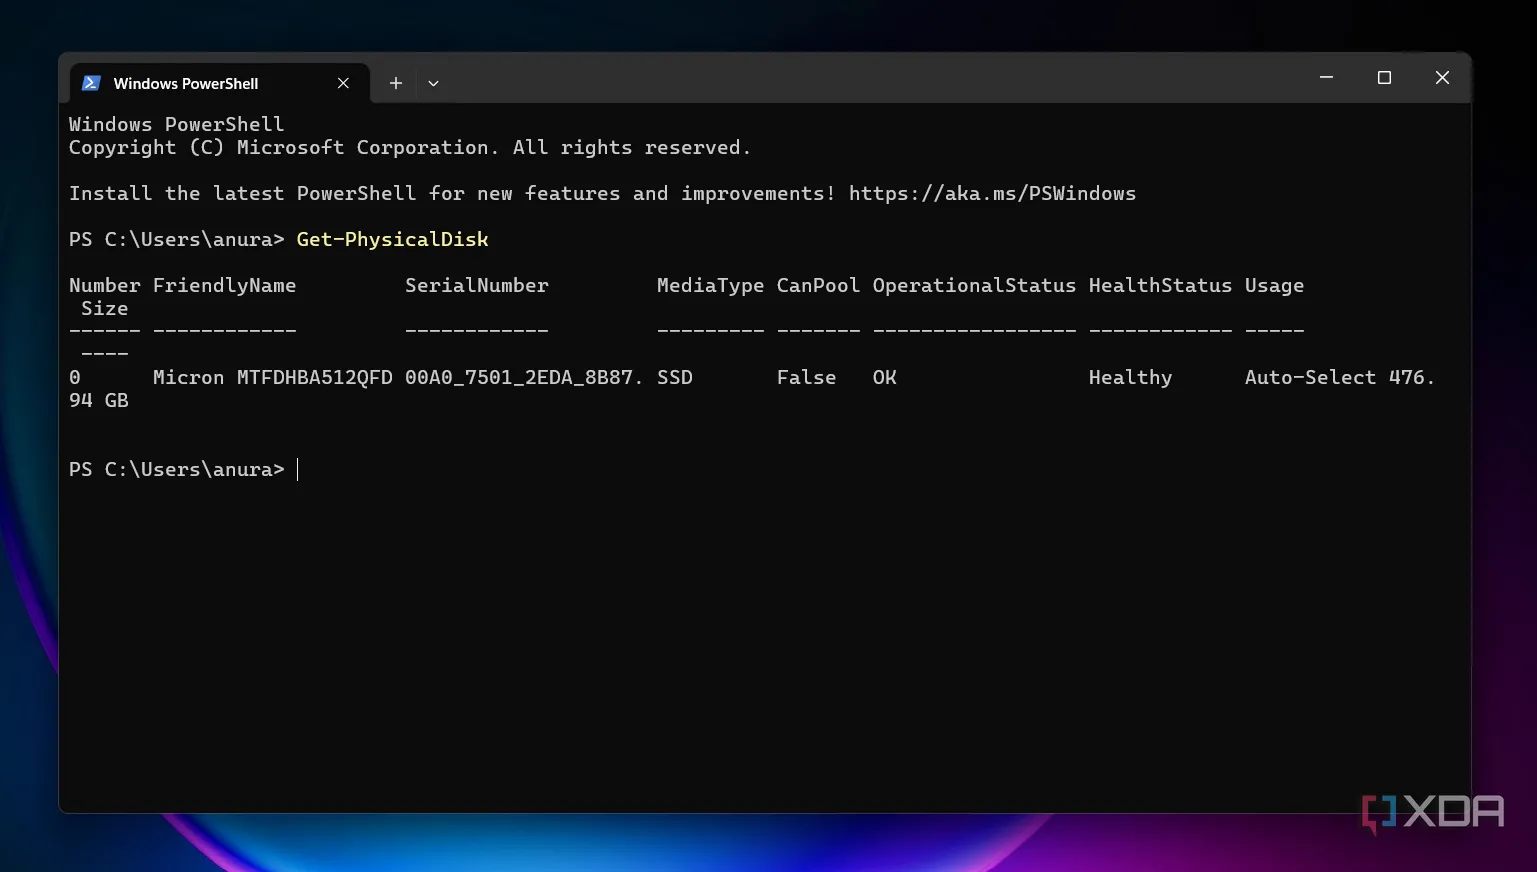Click the Auto-Select usage value
The width and height of the screenshot is (1537, 872).
(x=1310, y=377)
